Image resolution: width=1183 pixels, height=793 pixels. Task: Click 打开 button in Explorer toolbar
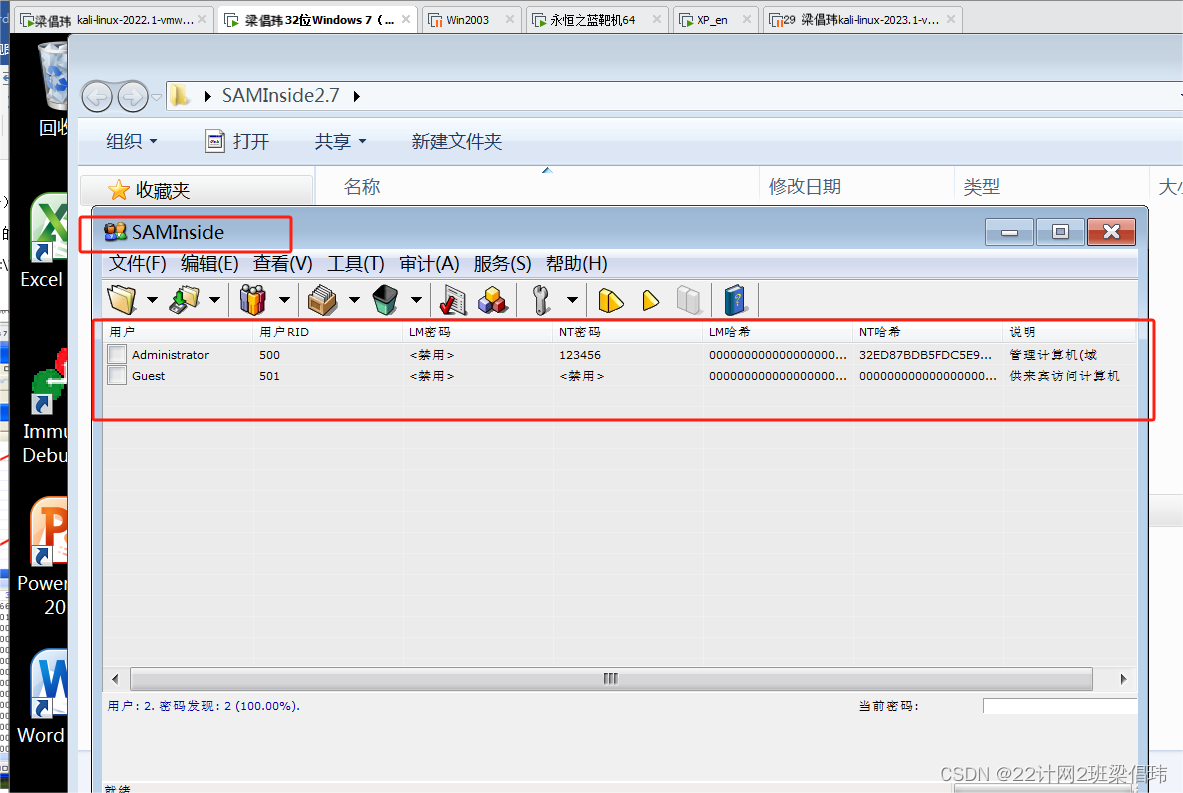237,141
